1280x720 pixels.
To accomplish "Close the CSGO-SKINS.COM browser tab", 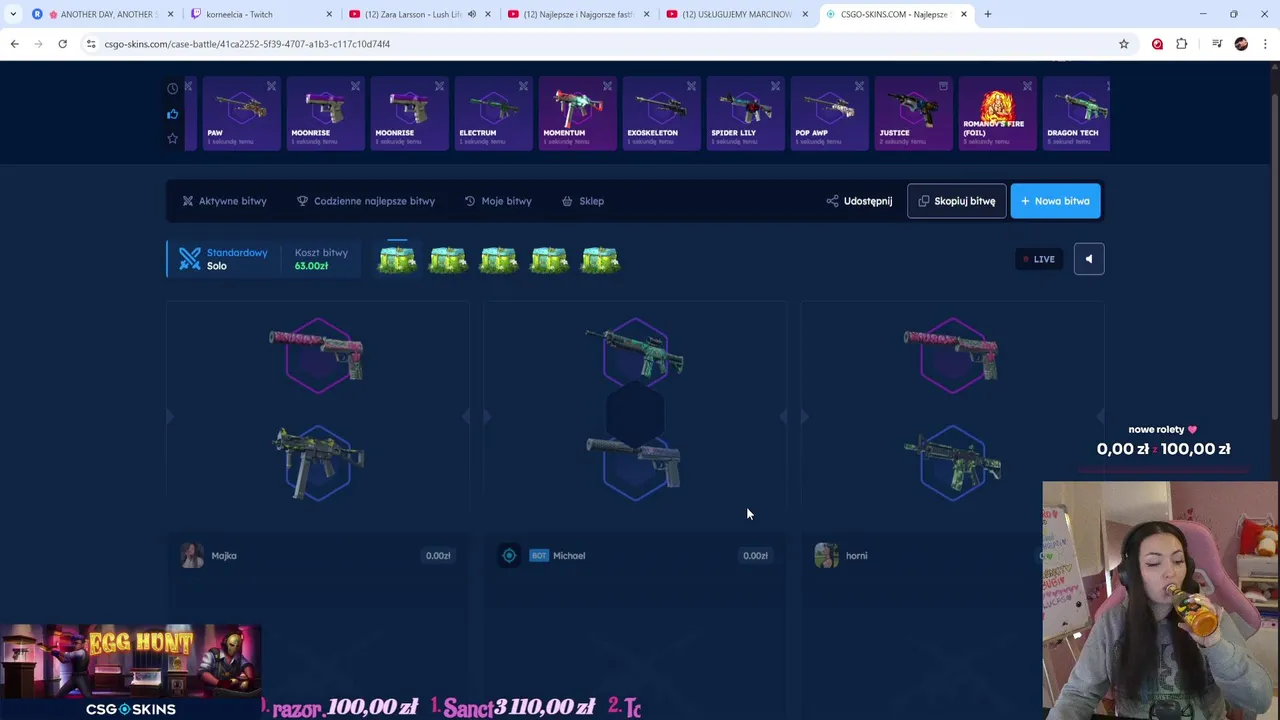I will [x=964, y=14].
